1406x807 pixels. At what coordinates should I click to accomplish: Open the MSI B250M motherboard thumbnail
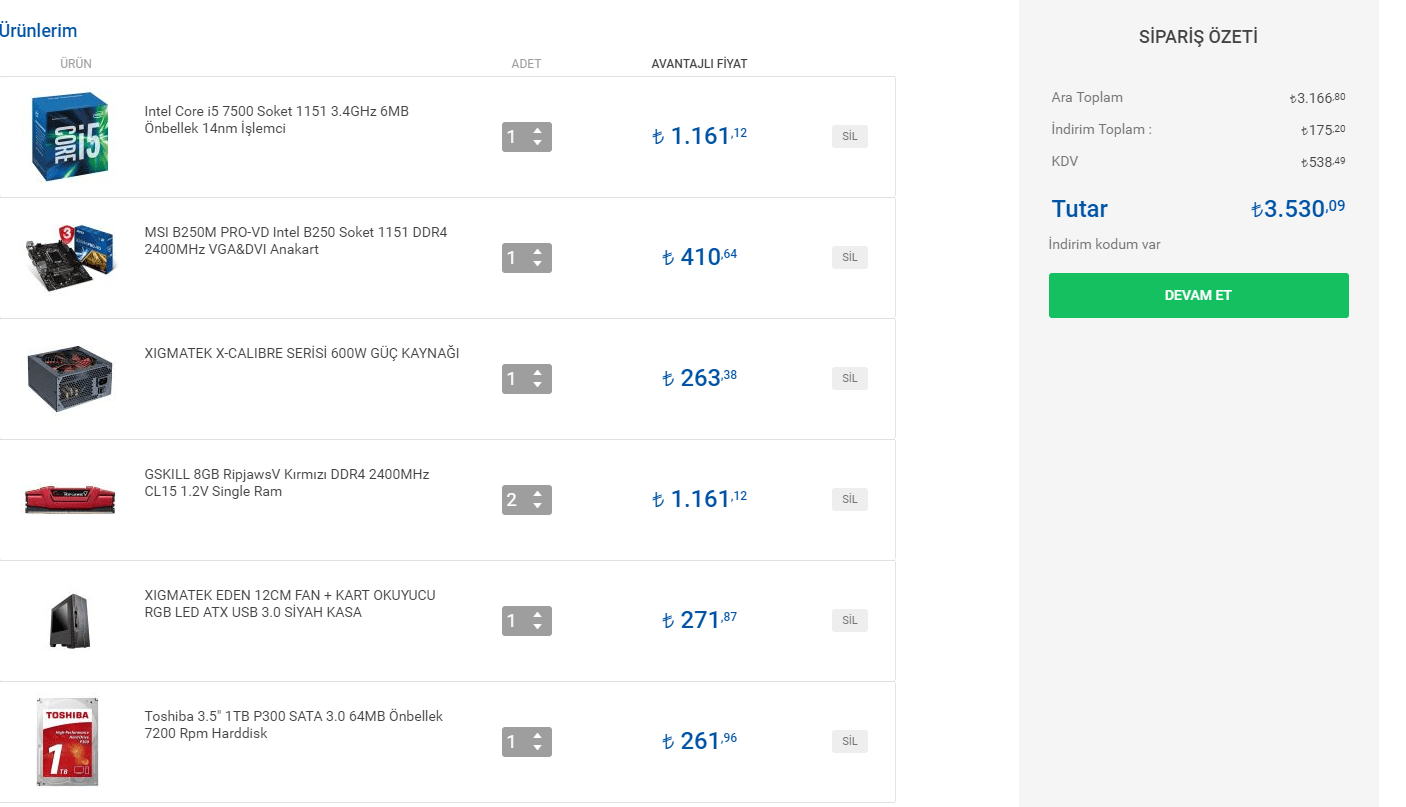[70, 258]
